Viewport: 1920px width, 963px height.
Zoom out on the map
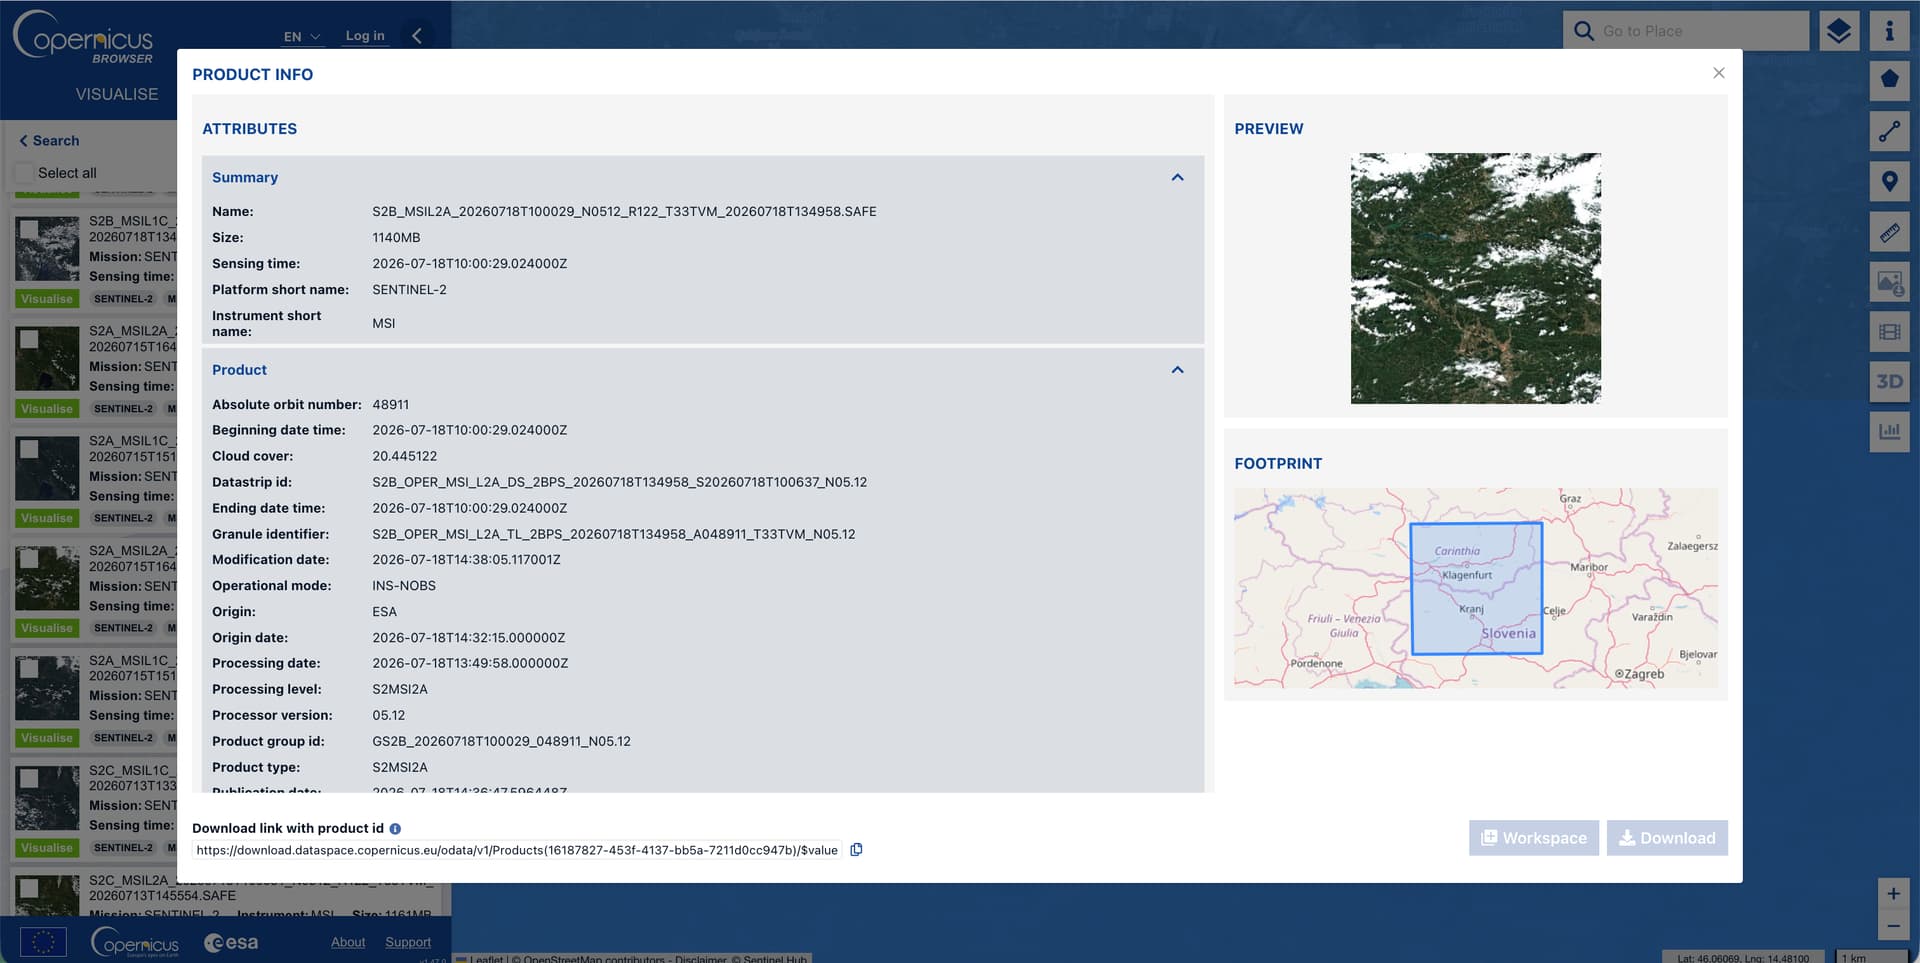tap(1893, 927)
